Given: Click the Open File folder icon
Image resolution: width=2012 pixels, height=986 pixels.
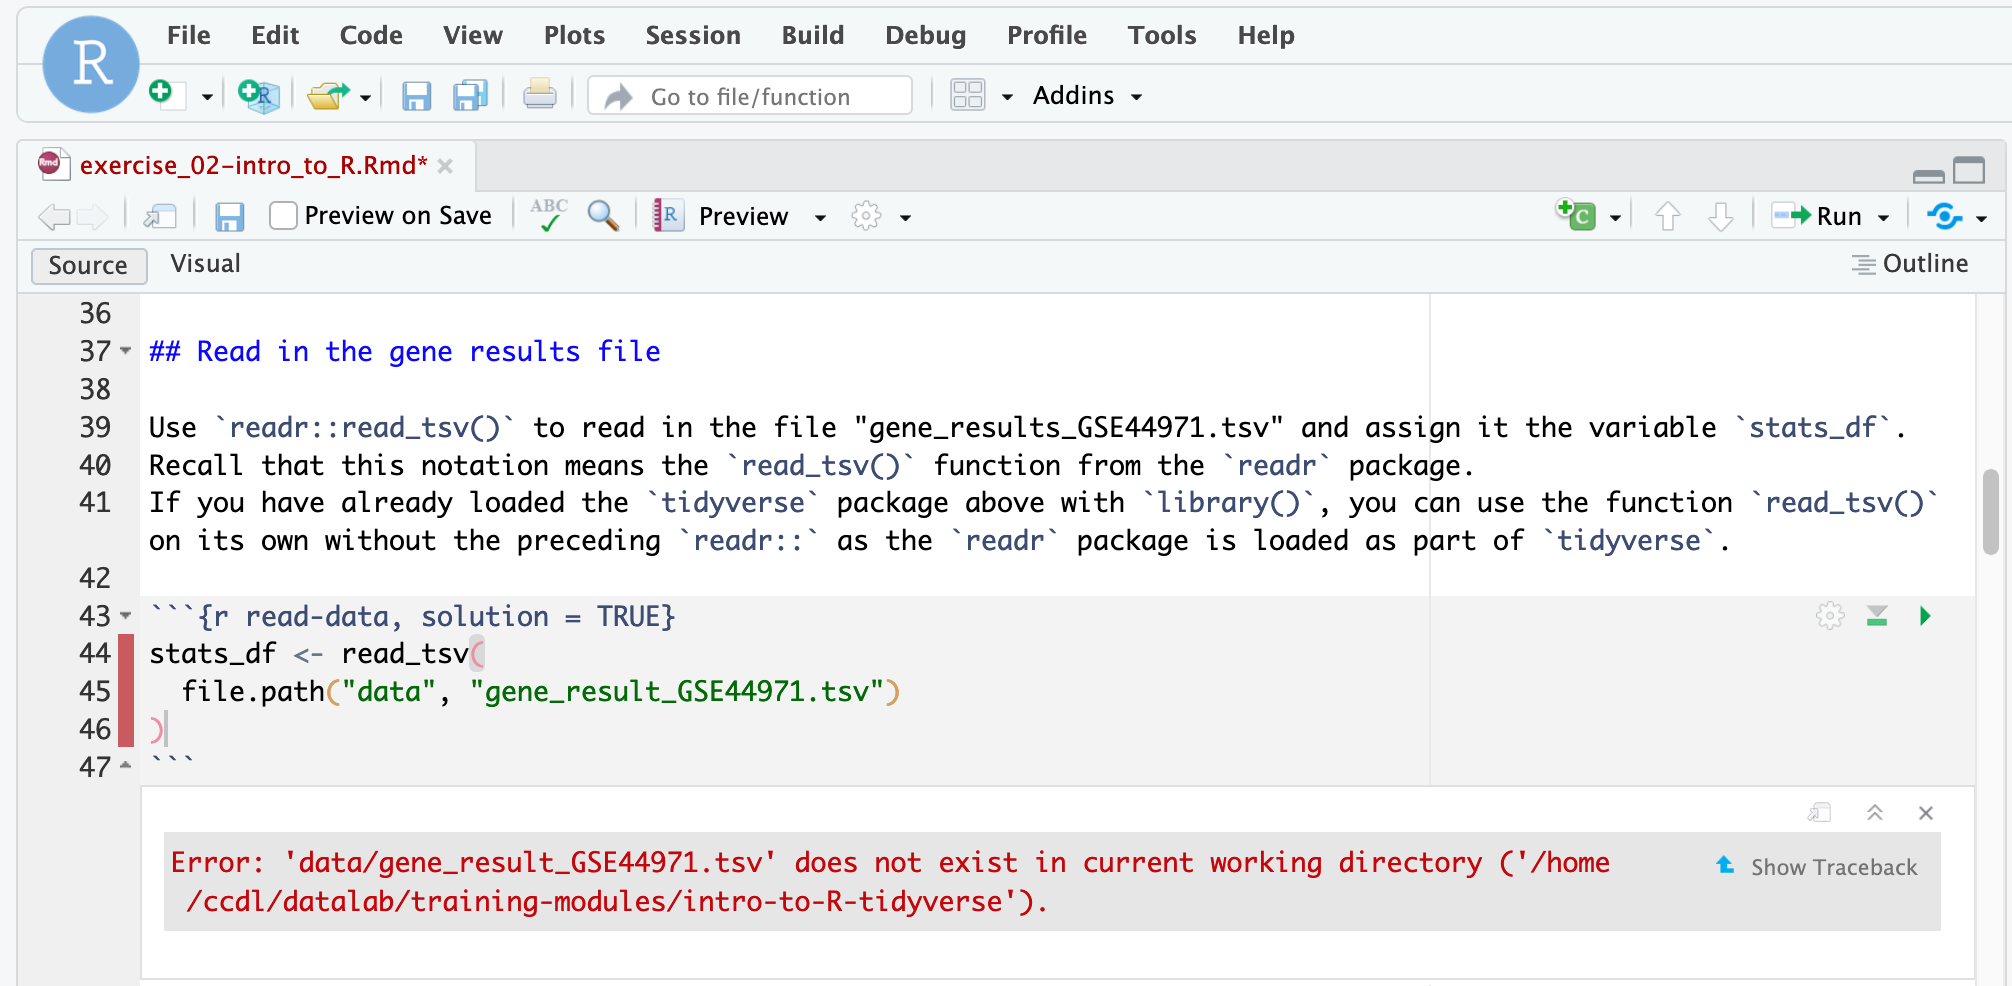Looking at the screenshot, I should [328, 96].
